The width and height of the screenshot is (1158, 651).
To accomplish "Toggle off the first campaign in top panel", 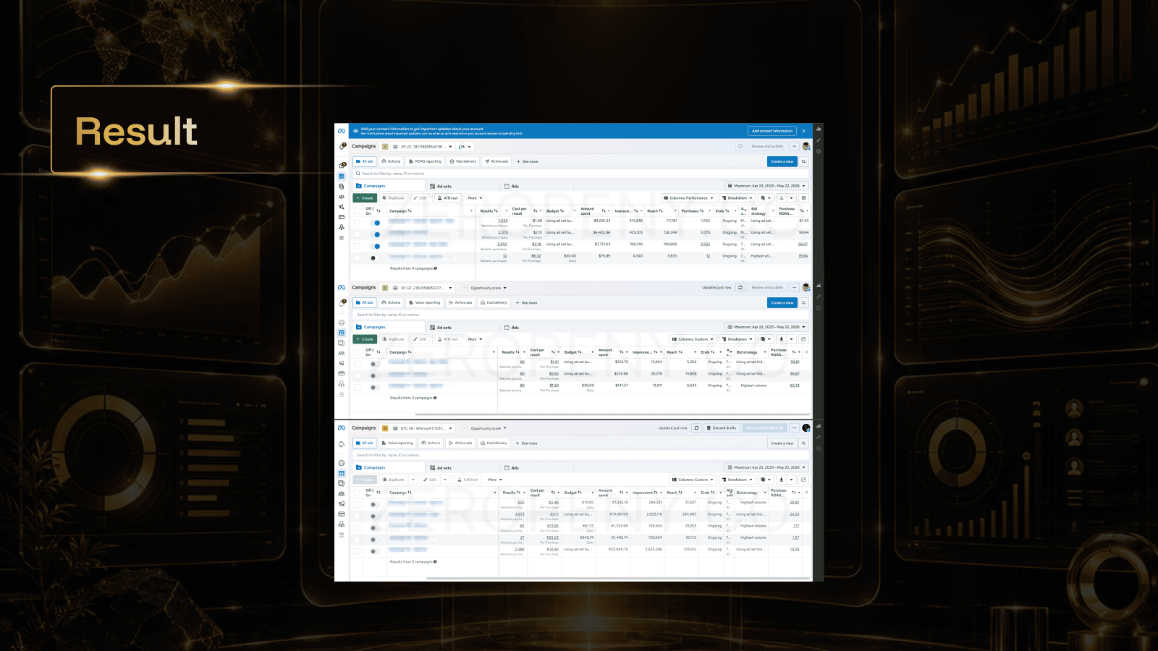I will coord(376,222).
